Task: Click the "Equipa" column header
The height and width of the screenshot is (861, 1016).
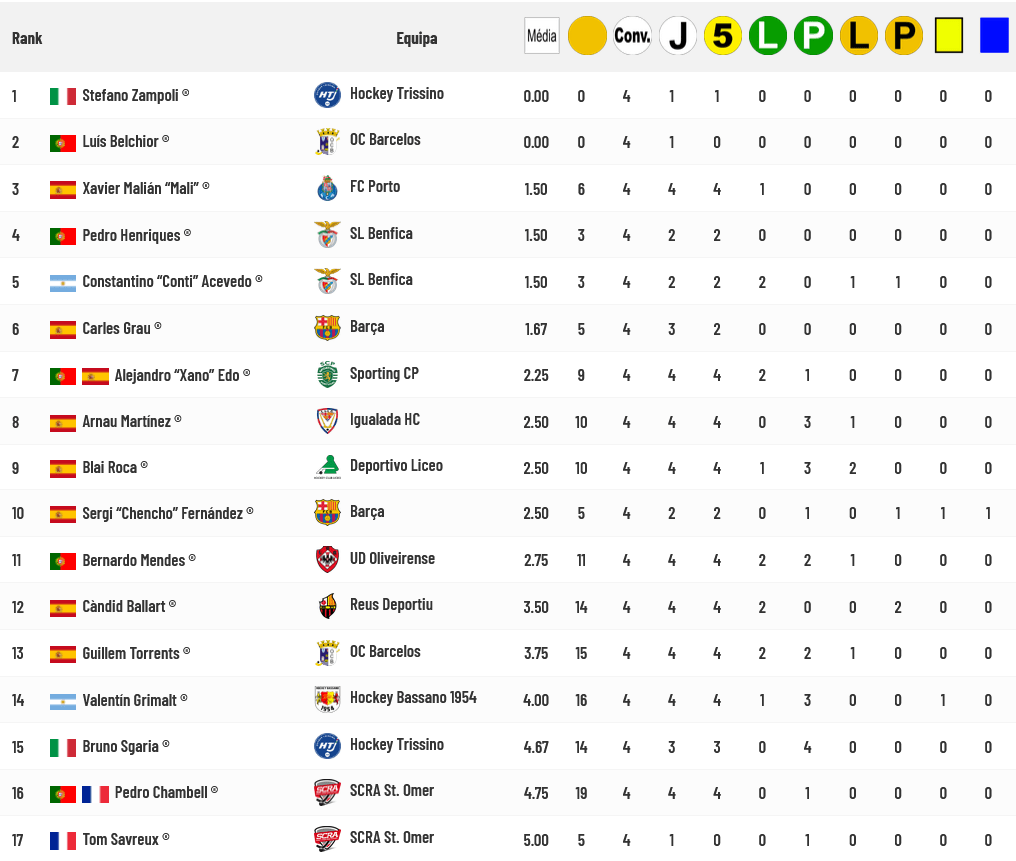Action: pos(416,38)
